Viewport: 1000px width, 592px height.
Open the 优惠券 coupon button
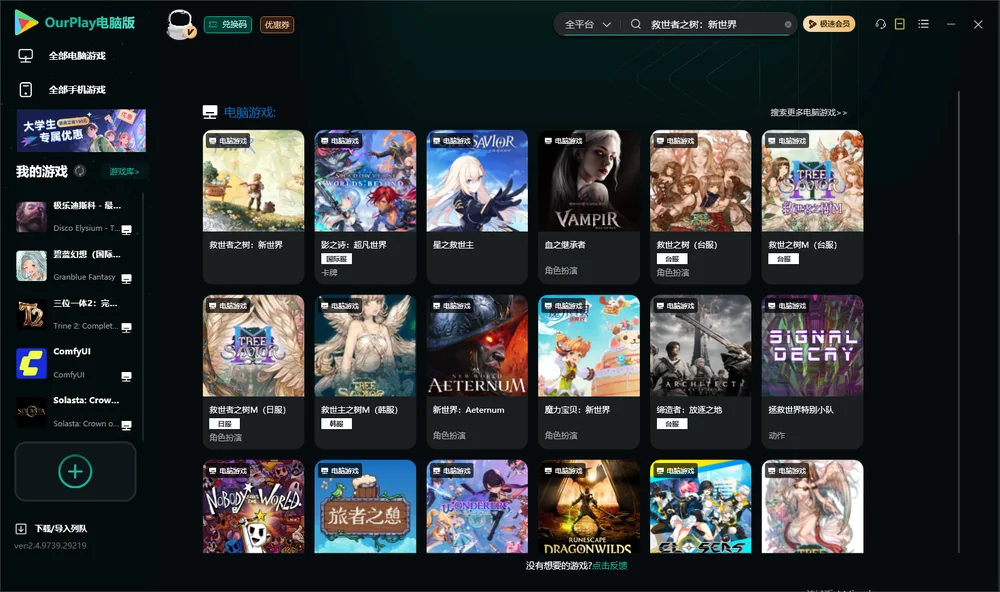click(277, 25)
